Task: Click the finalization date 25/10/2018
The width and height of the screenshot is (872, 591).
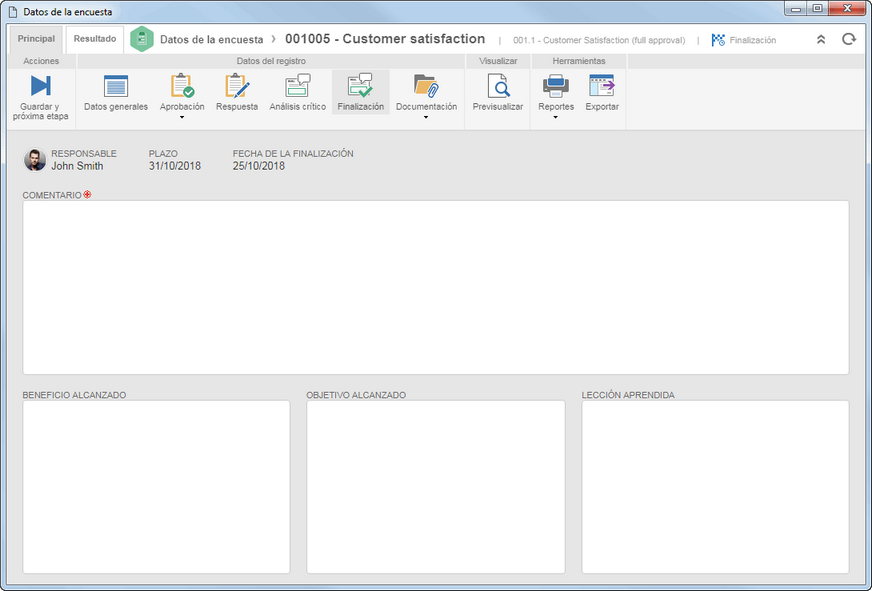Action: click(259, 166)
